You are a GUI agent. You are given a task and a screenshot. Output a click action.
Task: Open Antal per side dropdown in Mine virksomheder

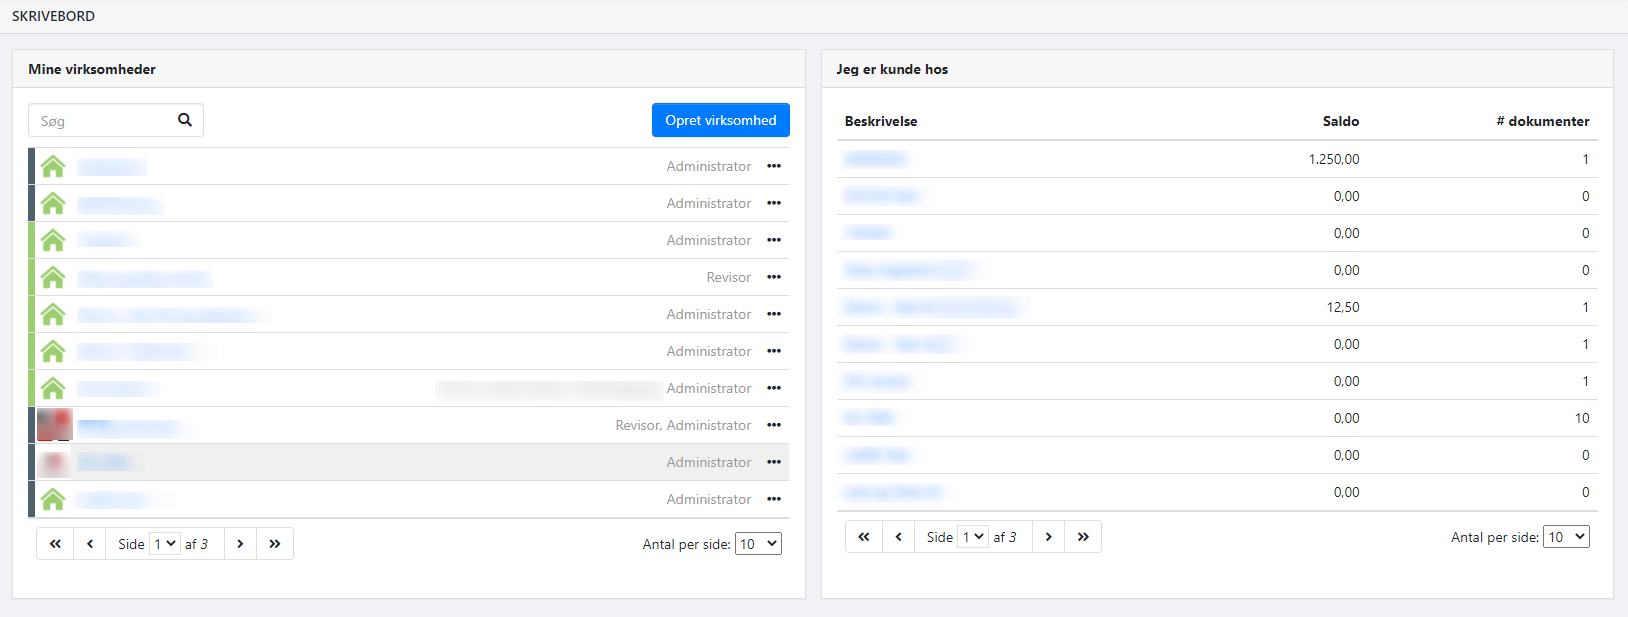pyautogui.click(x=758, y=544)
